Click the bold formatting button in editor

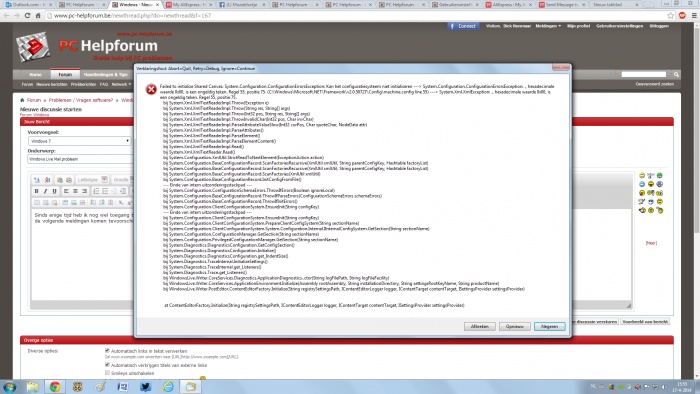pyautogui.click(x=37, y=191)
